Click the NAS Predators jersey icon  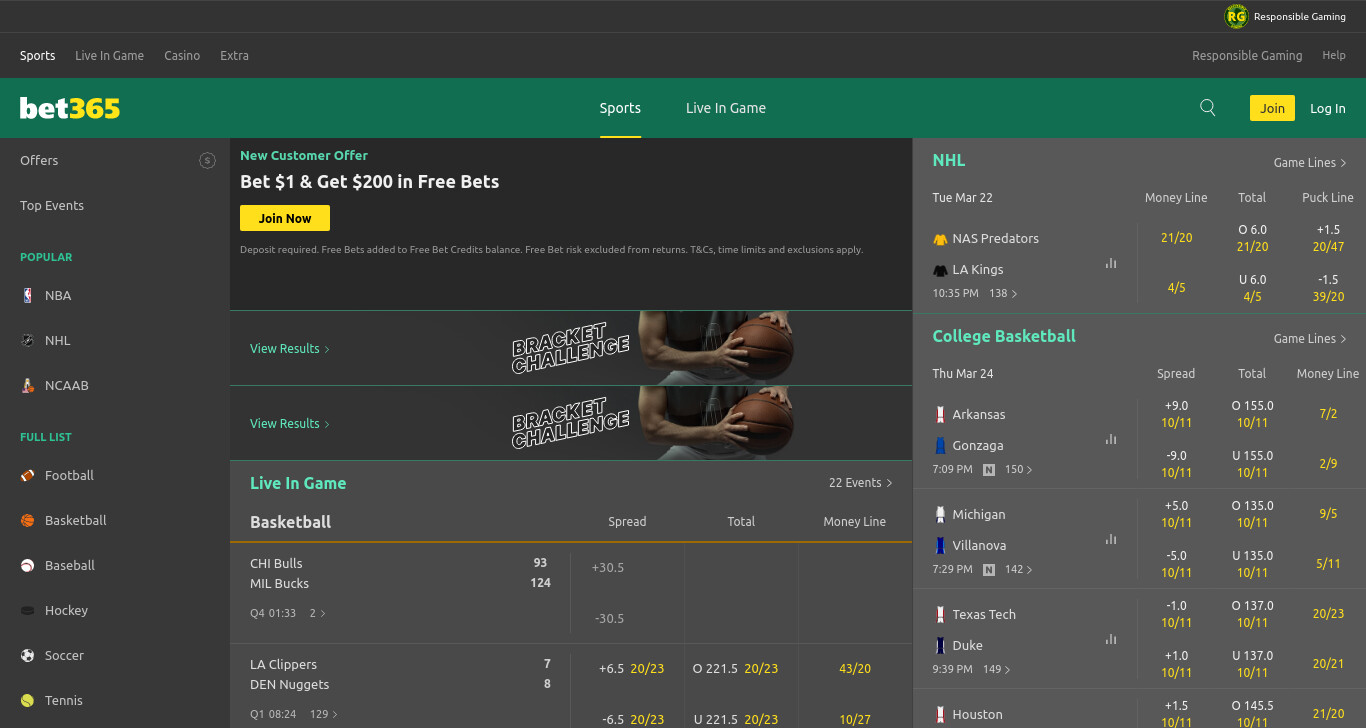click(x=940, y=239)
